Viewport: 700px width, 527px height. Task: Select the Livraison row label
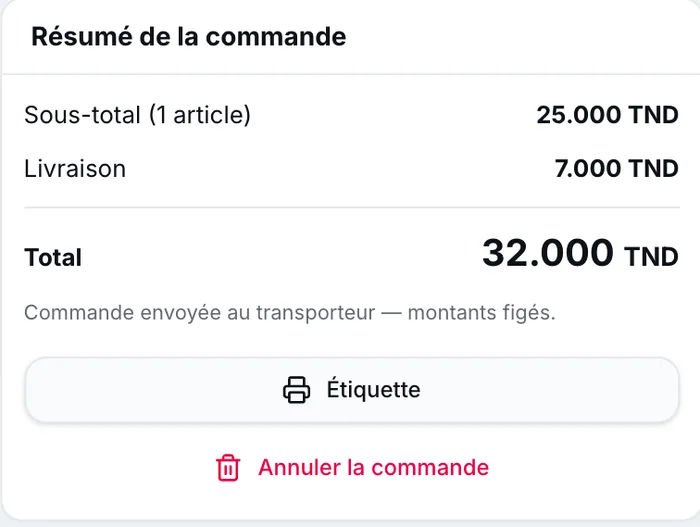(75, 169)
